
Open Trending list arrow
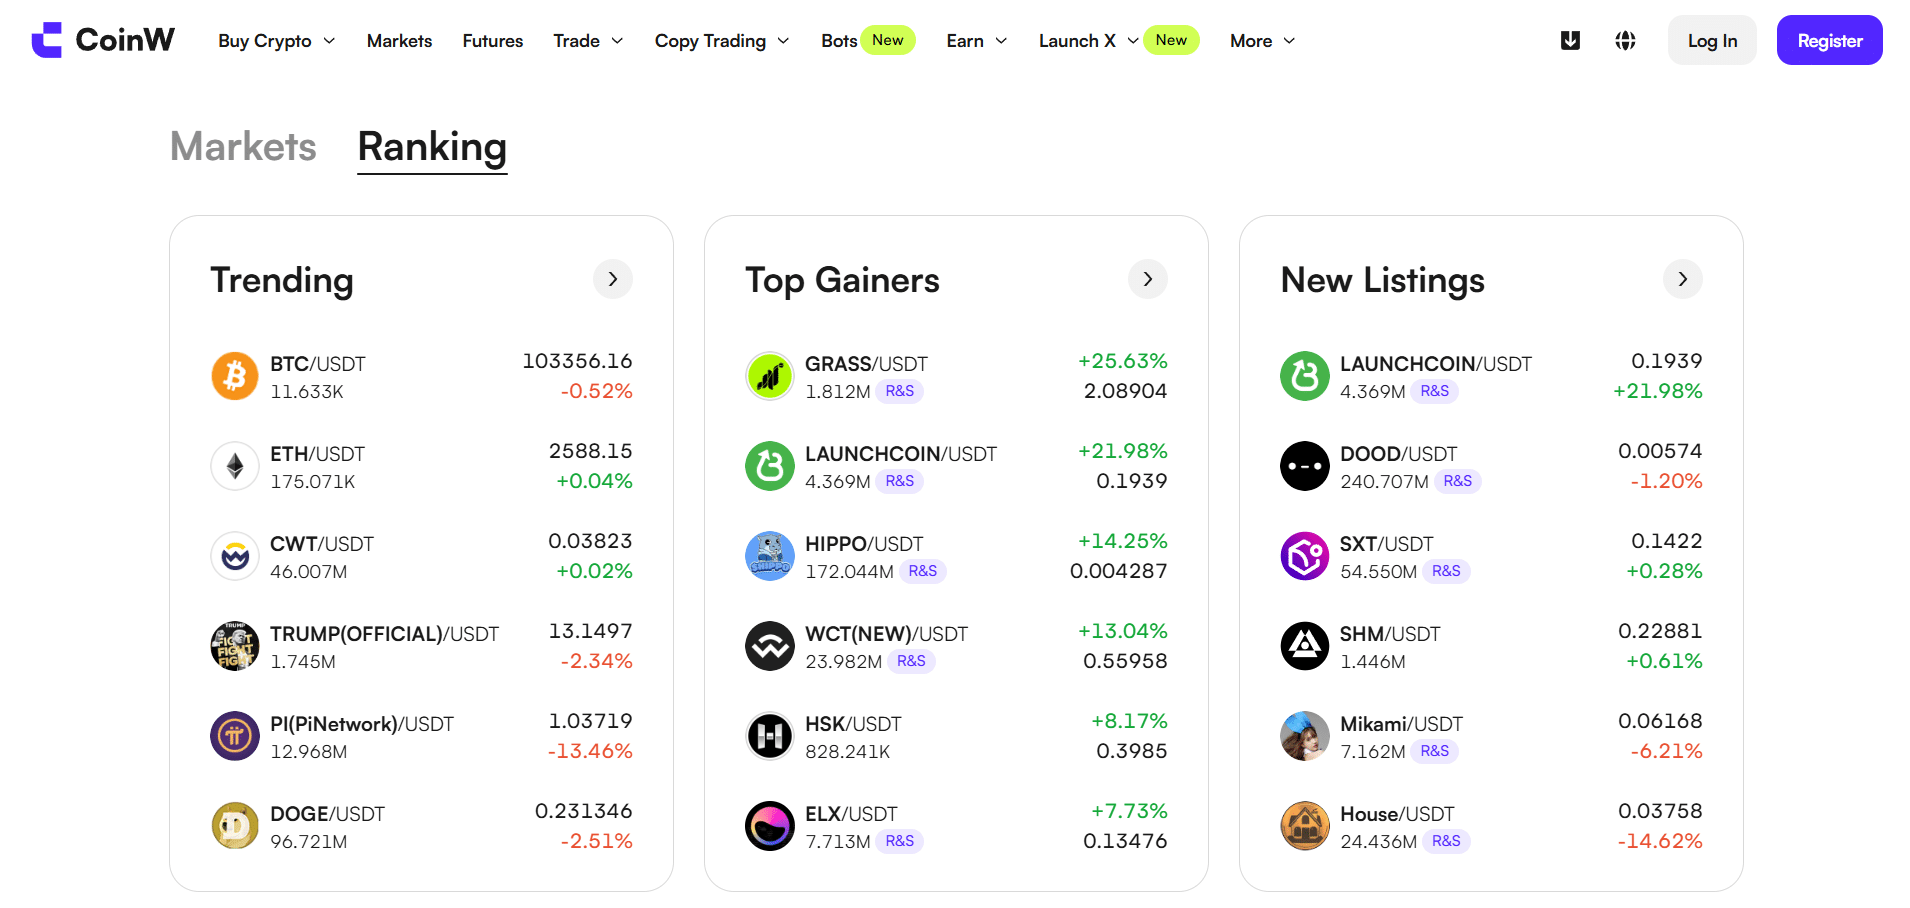point(613,279)
